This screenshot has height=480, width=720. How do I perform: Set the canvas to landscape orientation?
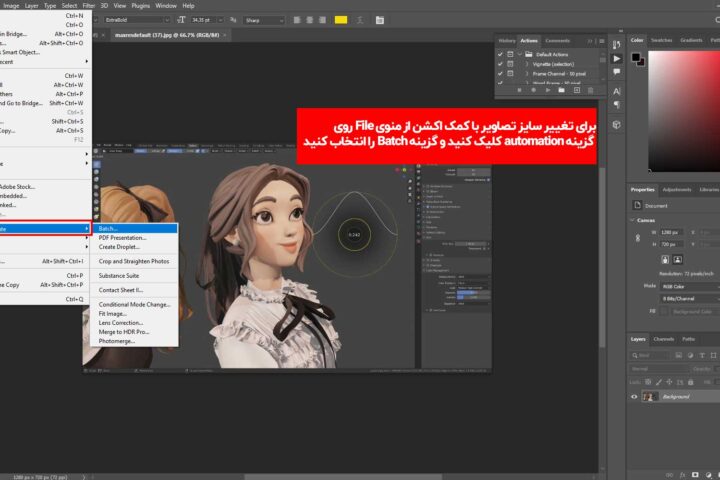[x=677, y=260]
